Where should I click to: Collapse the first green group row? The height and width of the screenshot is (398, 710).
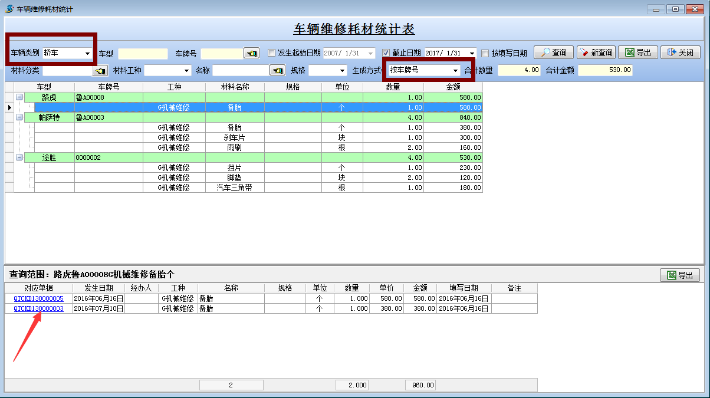[x=19, y=97]
